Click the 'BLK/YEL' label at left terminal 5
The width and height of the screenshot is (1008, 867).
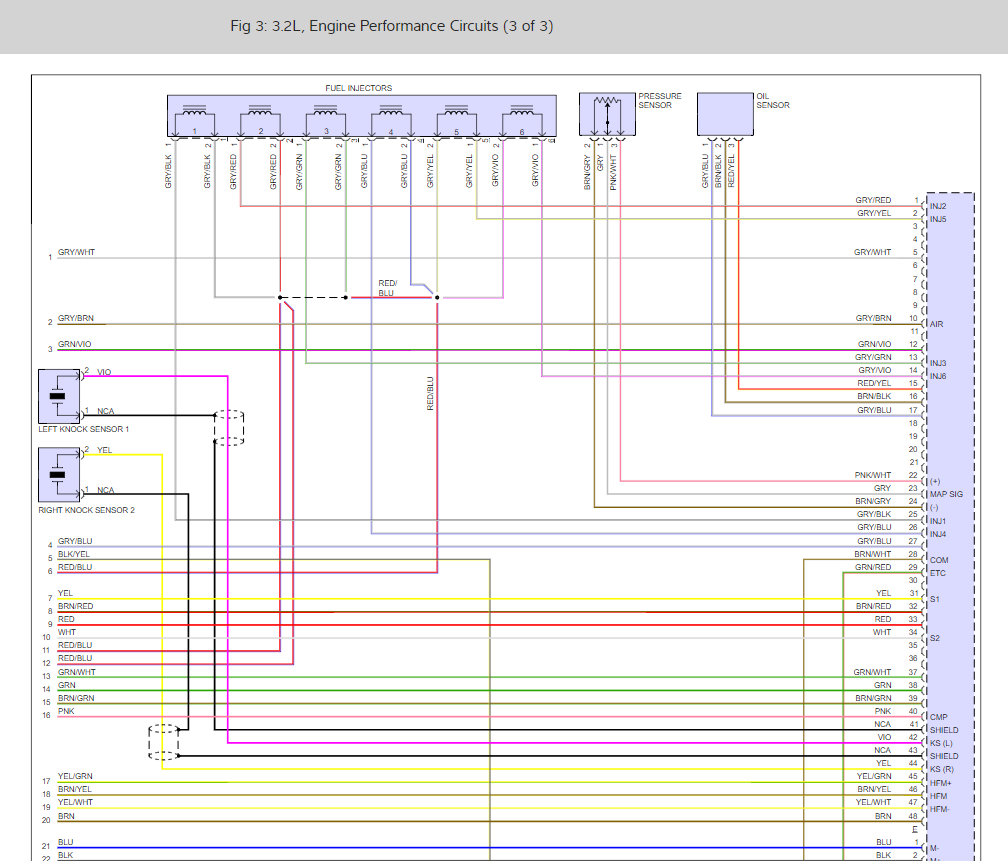tap(74, 554)
